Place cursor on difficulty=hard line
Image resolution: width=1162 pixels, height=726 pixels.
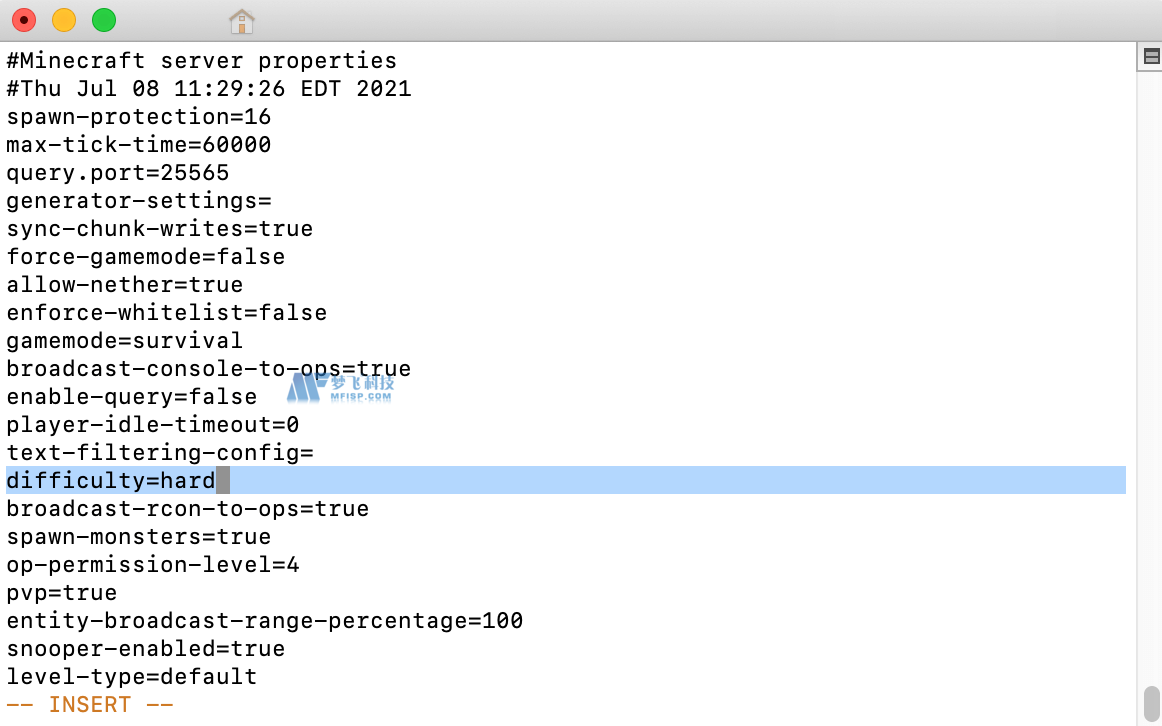click(111, 481)
